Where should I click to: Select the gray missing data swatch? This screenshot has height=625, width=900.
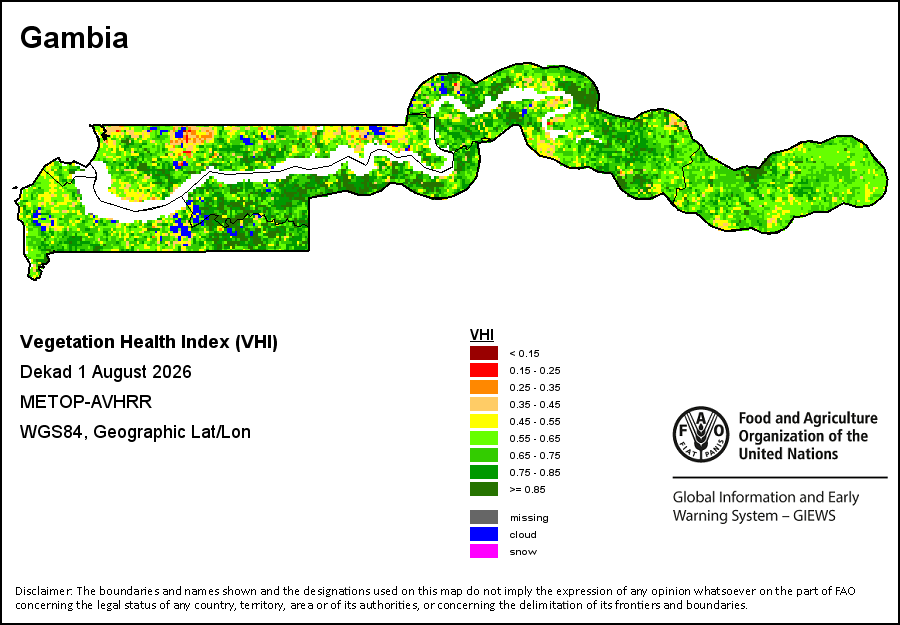483,517
